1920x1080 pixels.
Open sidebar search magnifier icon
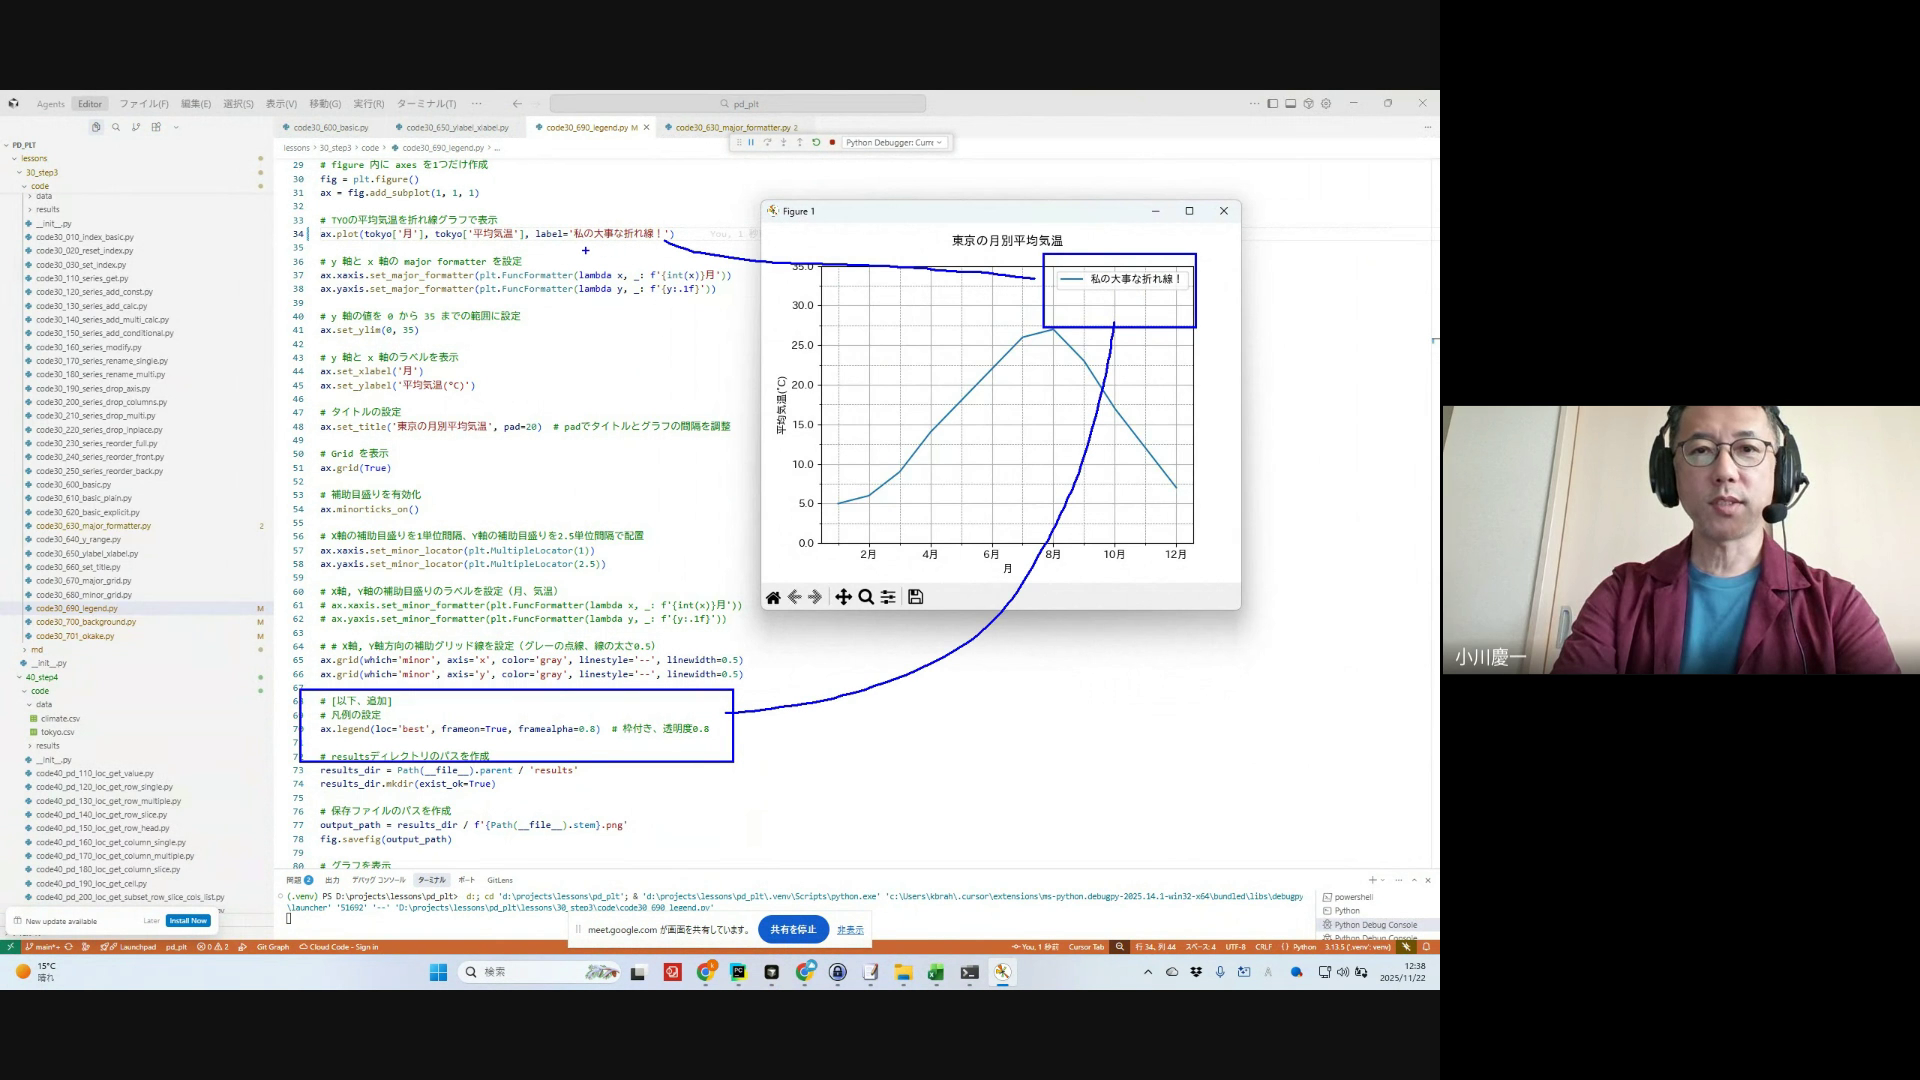click(x=116, y=127)
